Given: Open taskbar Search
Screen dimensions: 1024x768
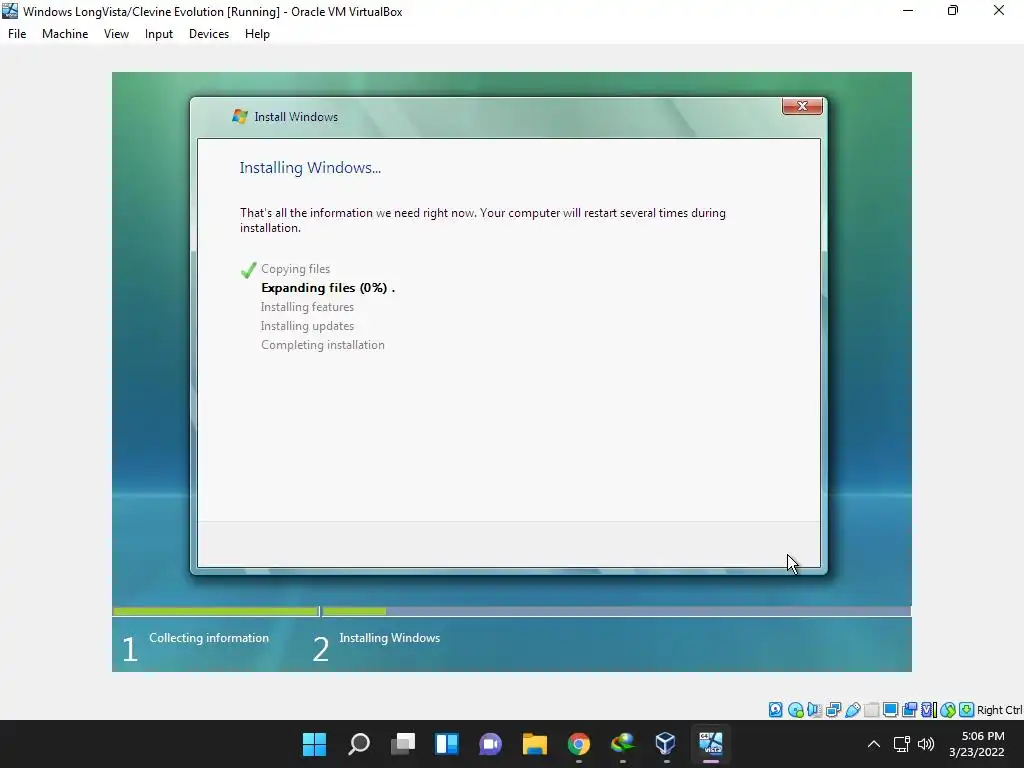Looking at the screenshot, I should tap(359, 744).
